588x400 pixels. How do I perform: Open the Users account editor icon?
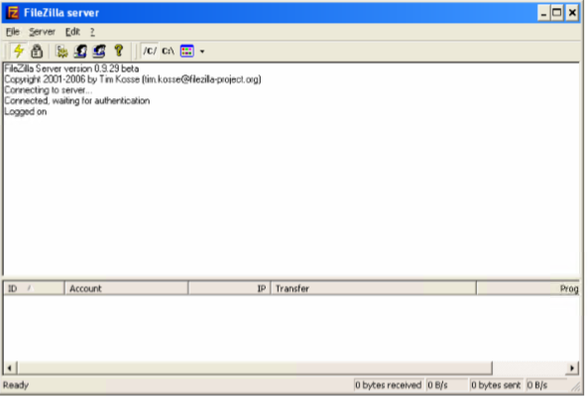80,51
